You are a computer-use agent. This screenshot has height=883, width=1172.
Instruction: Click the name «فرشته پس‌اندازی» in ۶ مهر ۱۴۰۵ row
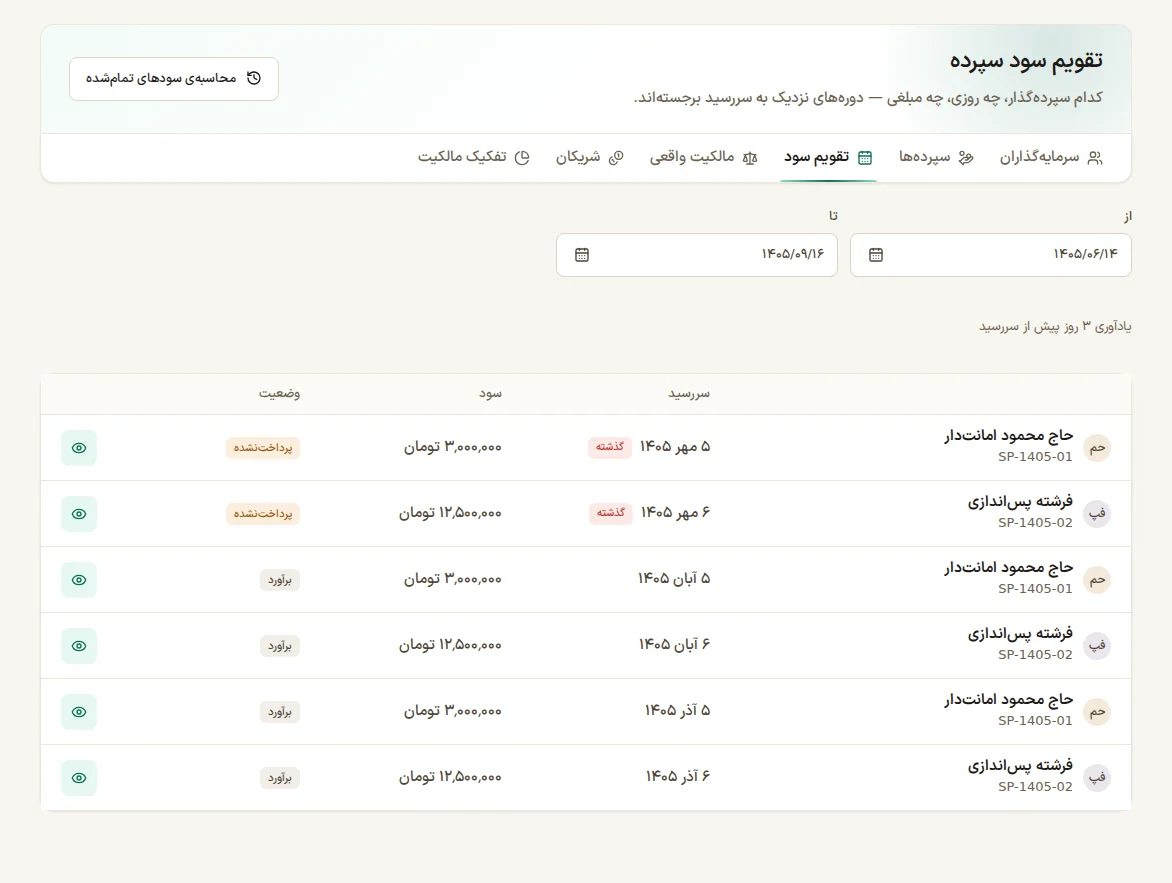(x=1020, y=502)
